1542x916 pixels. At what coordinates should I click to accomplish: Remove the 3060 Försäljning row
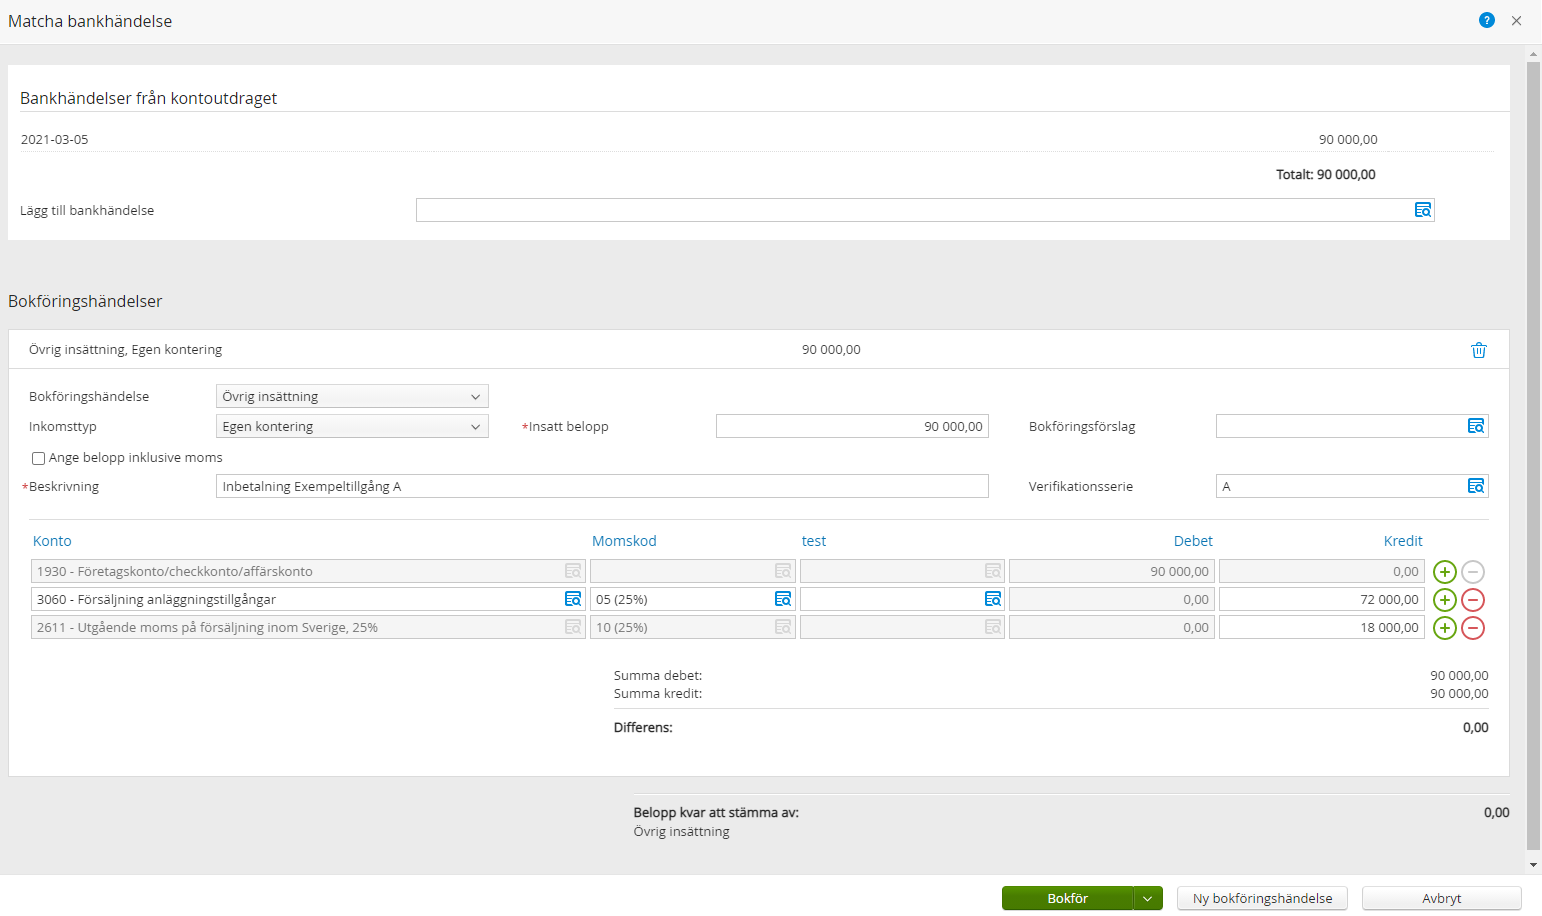[x=1472, y=600]
